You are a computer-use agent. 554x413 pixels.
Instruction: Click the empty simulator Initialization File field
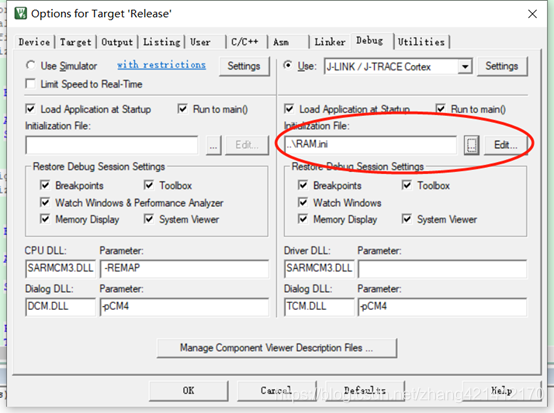112,145
